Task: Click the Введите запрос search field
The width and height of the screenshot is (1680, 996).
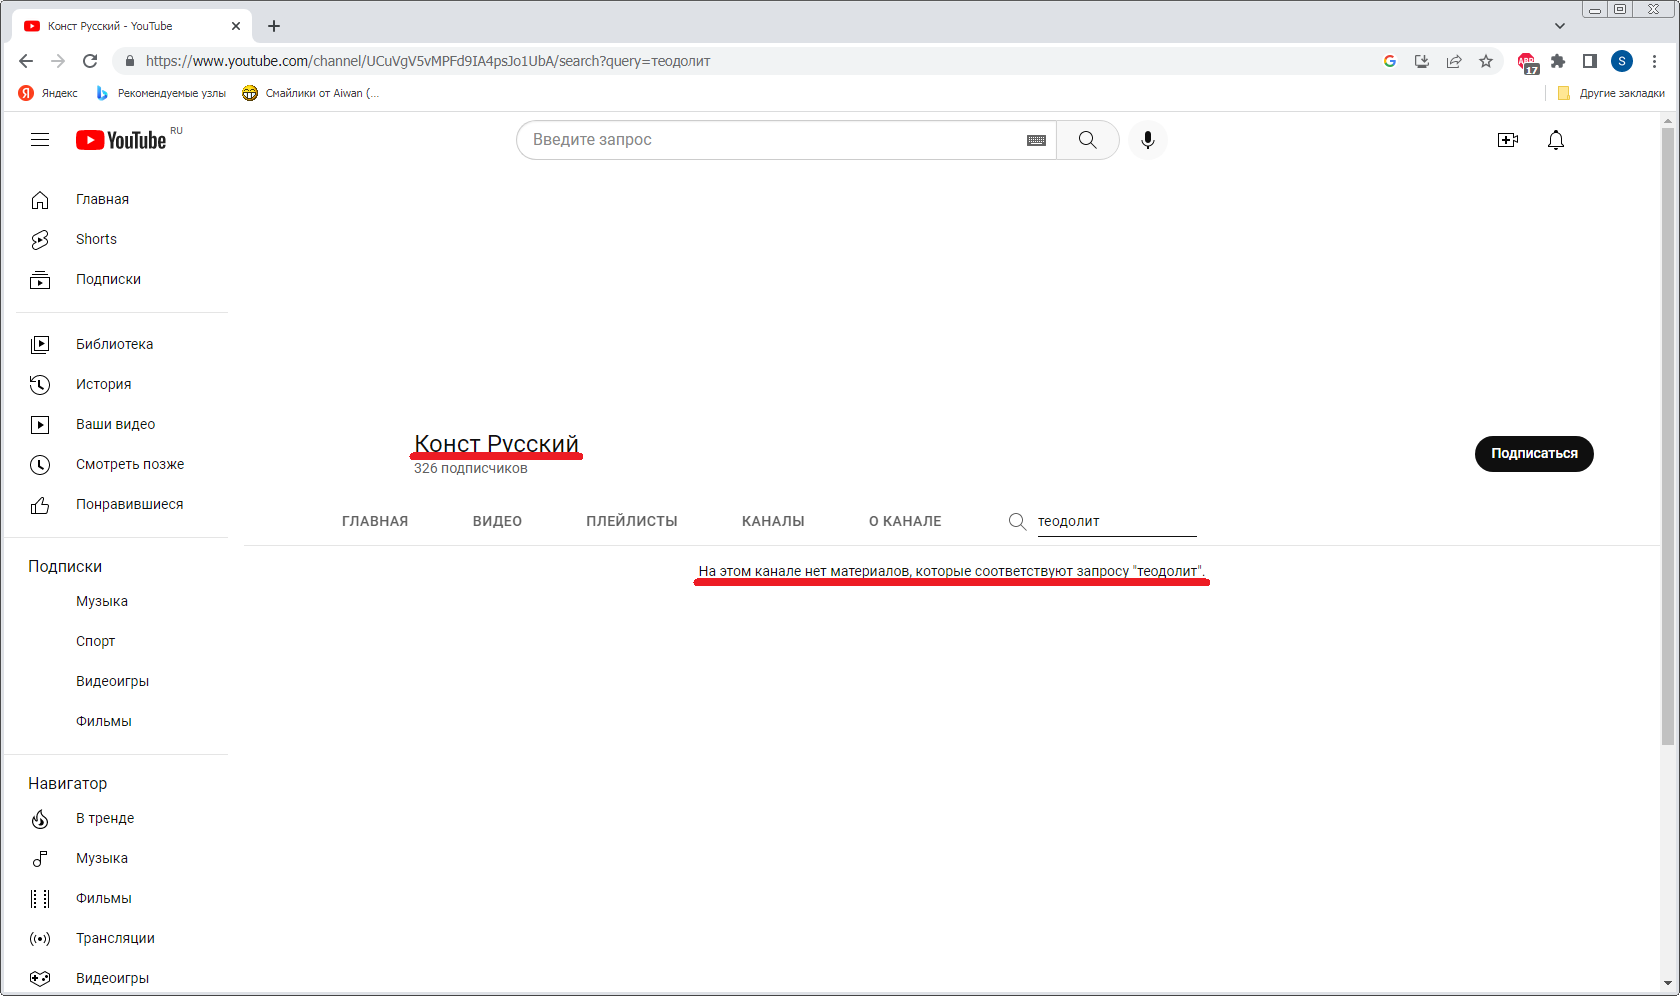Action: point(770,140)
